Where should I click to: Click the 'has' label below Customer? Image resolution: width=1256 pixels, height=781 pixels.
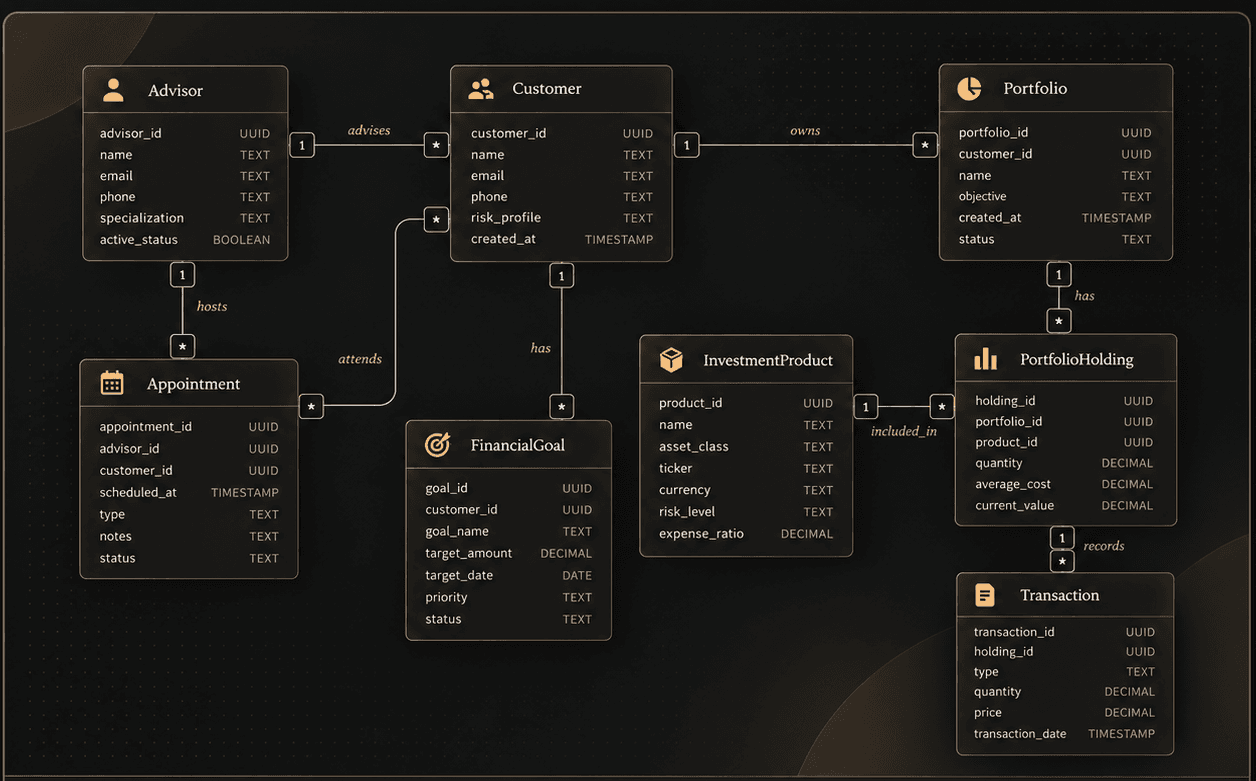[541, 348]
